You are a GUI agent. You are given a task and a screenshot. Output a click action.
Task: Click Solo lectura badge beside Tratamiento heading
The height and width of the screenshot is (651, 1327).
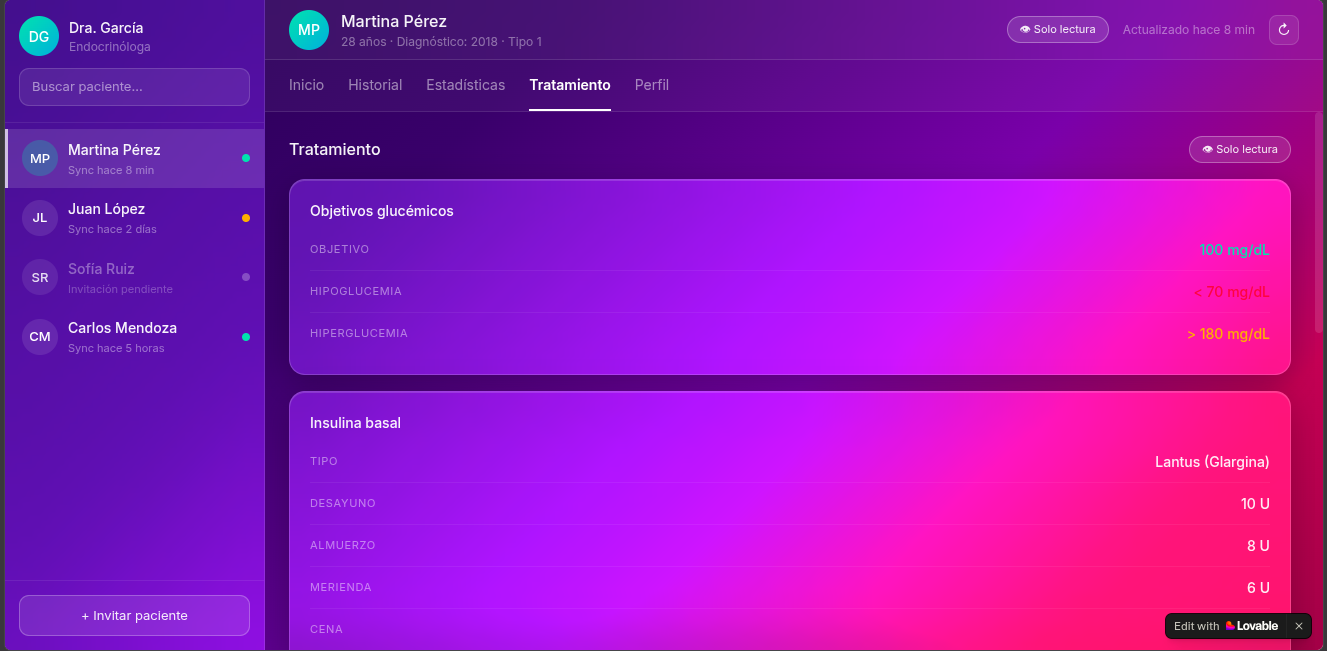tap(1240, 150)
